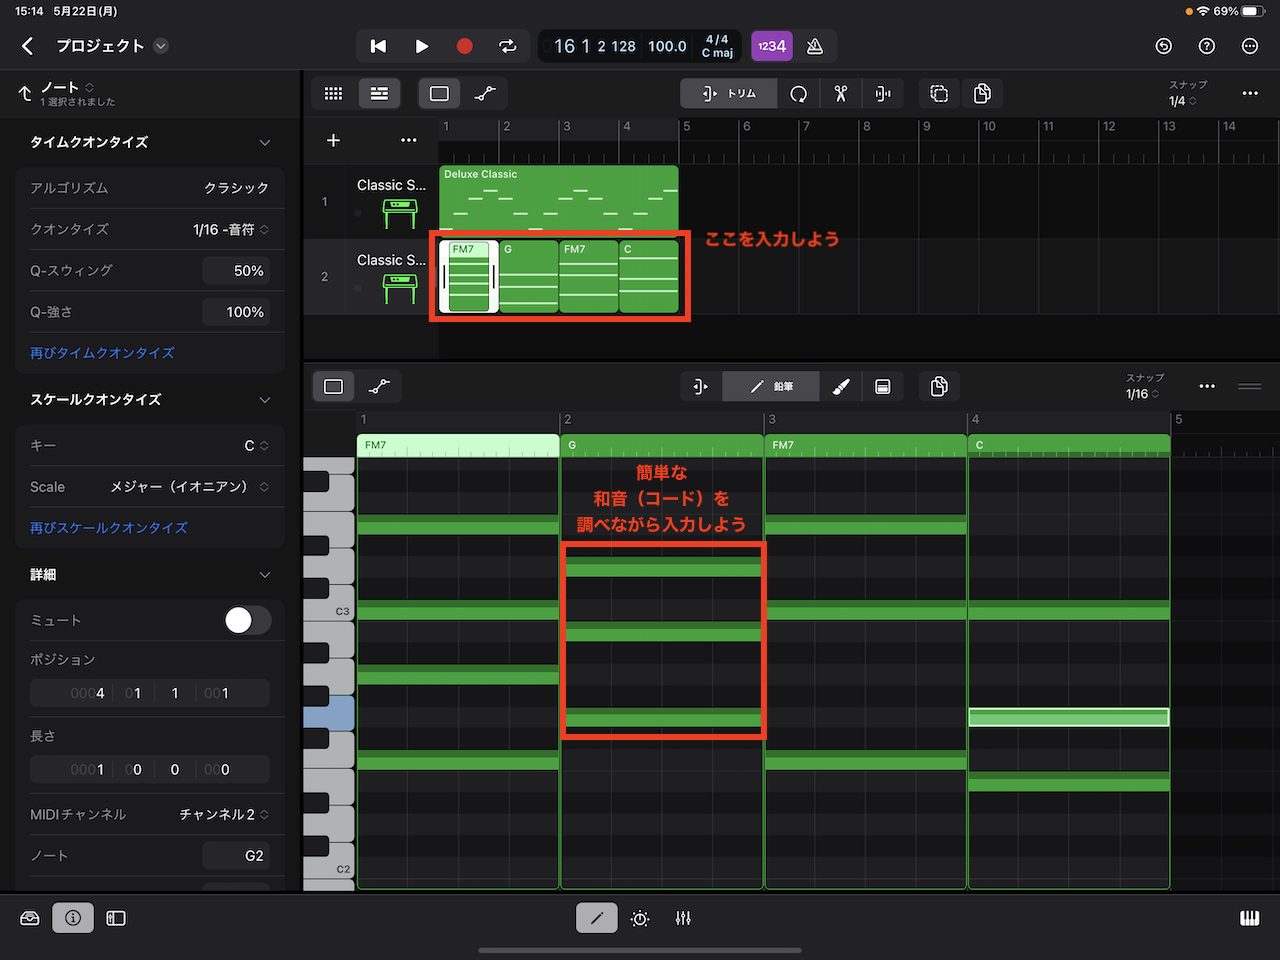
Task: Open the プロジェクト dropdown menu
Action: click(161, 46)
